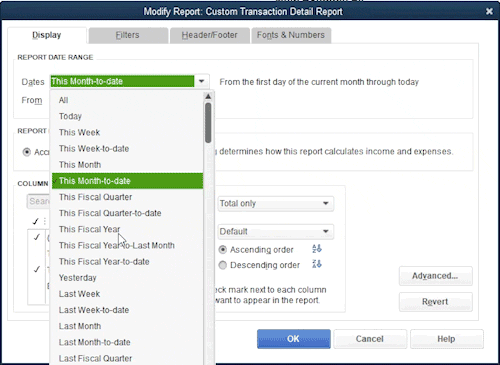Pick This Fiscal Quarter option
The width and height of the screenshot is (500, 365).
point(127,197)
